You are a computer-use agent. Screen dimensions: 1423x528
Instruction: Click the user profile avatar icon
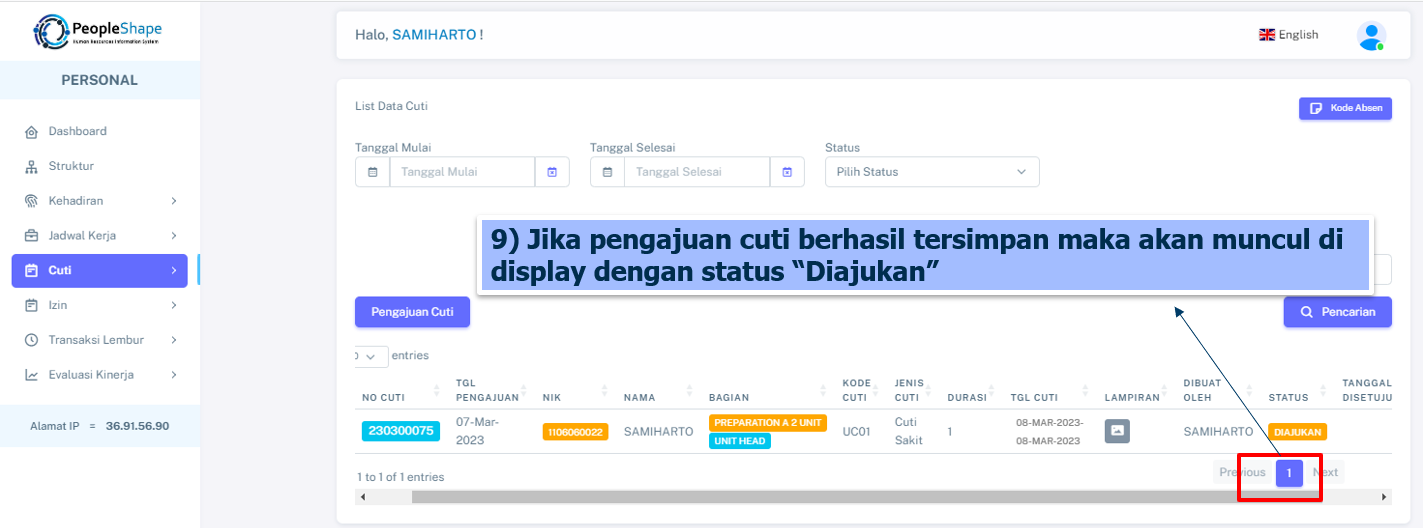pos(1370,35)
